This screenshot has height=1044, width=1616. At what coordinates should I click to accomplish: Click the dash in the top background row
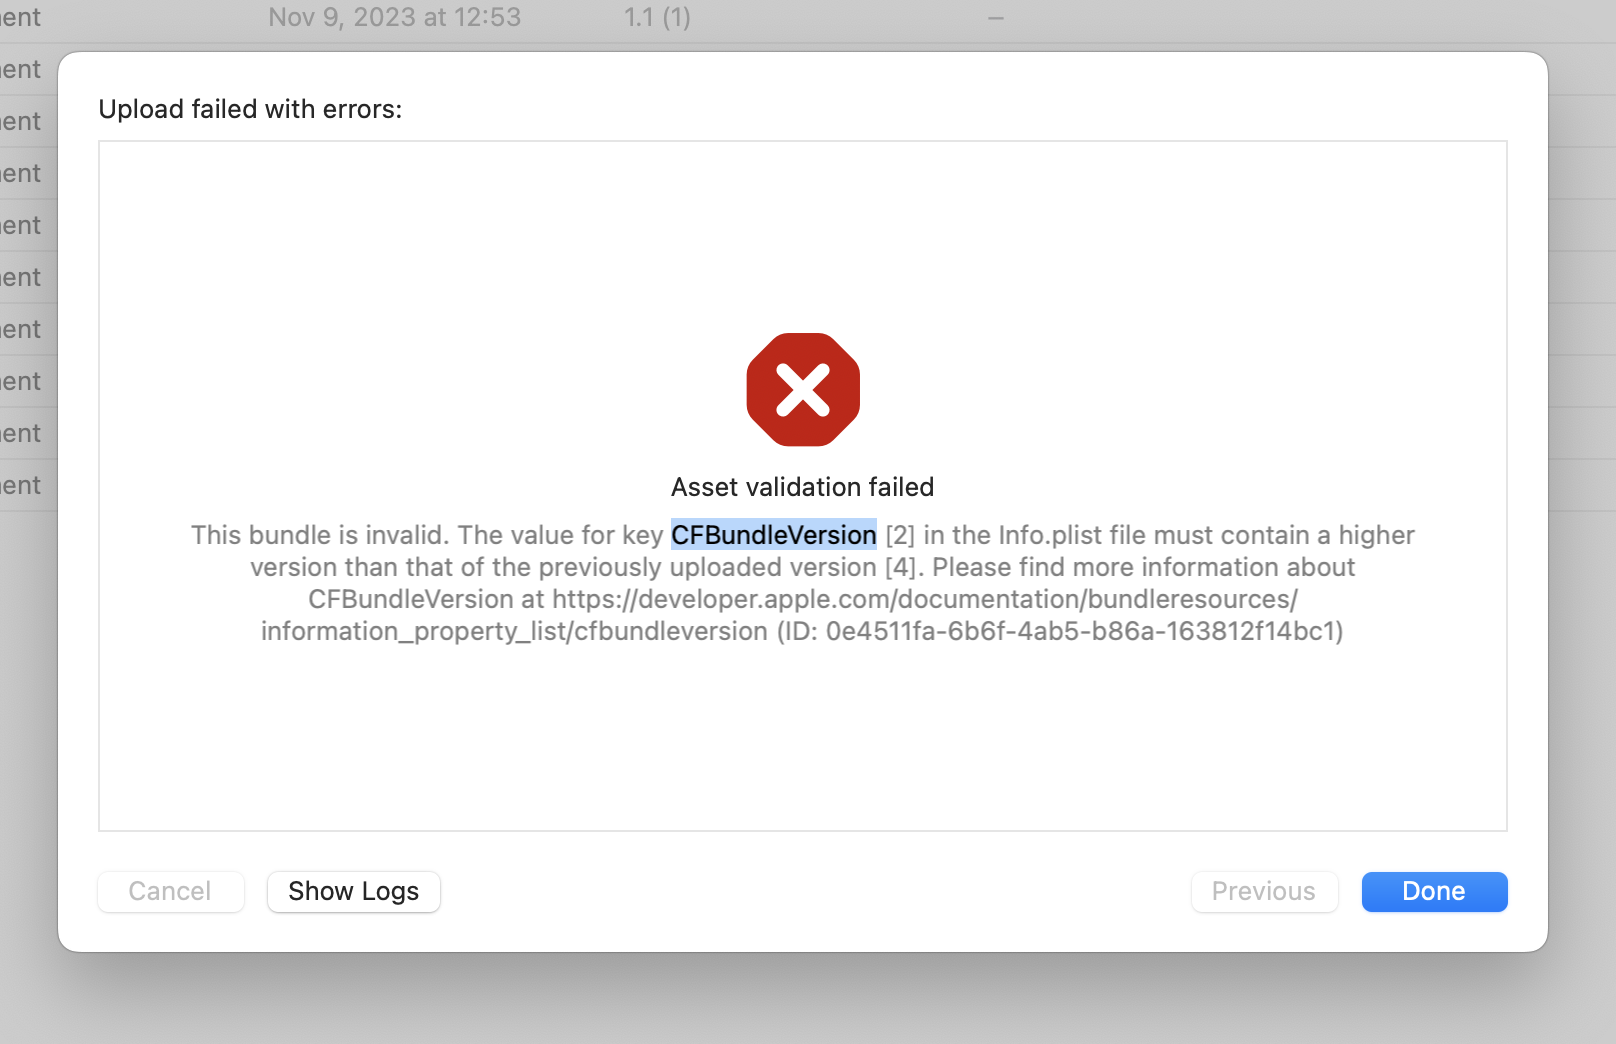(x=995, y=18)
